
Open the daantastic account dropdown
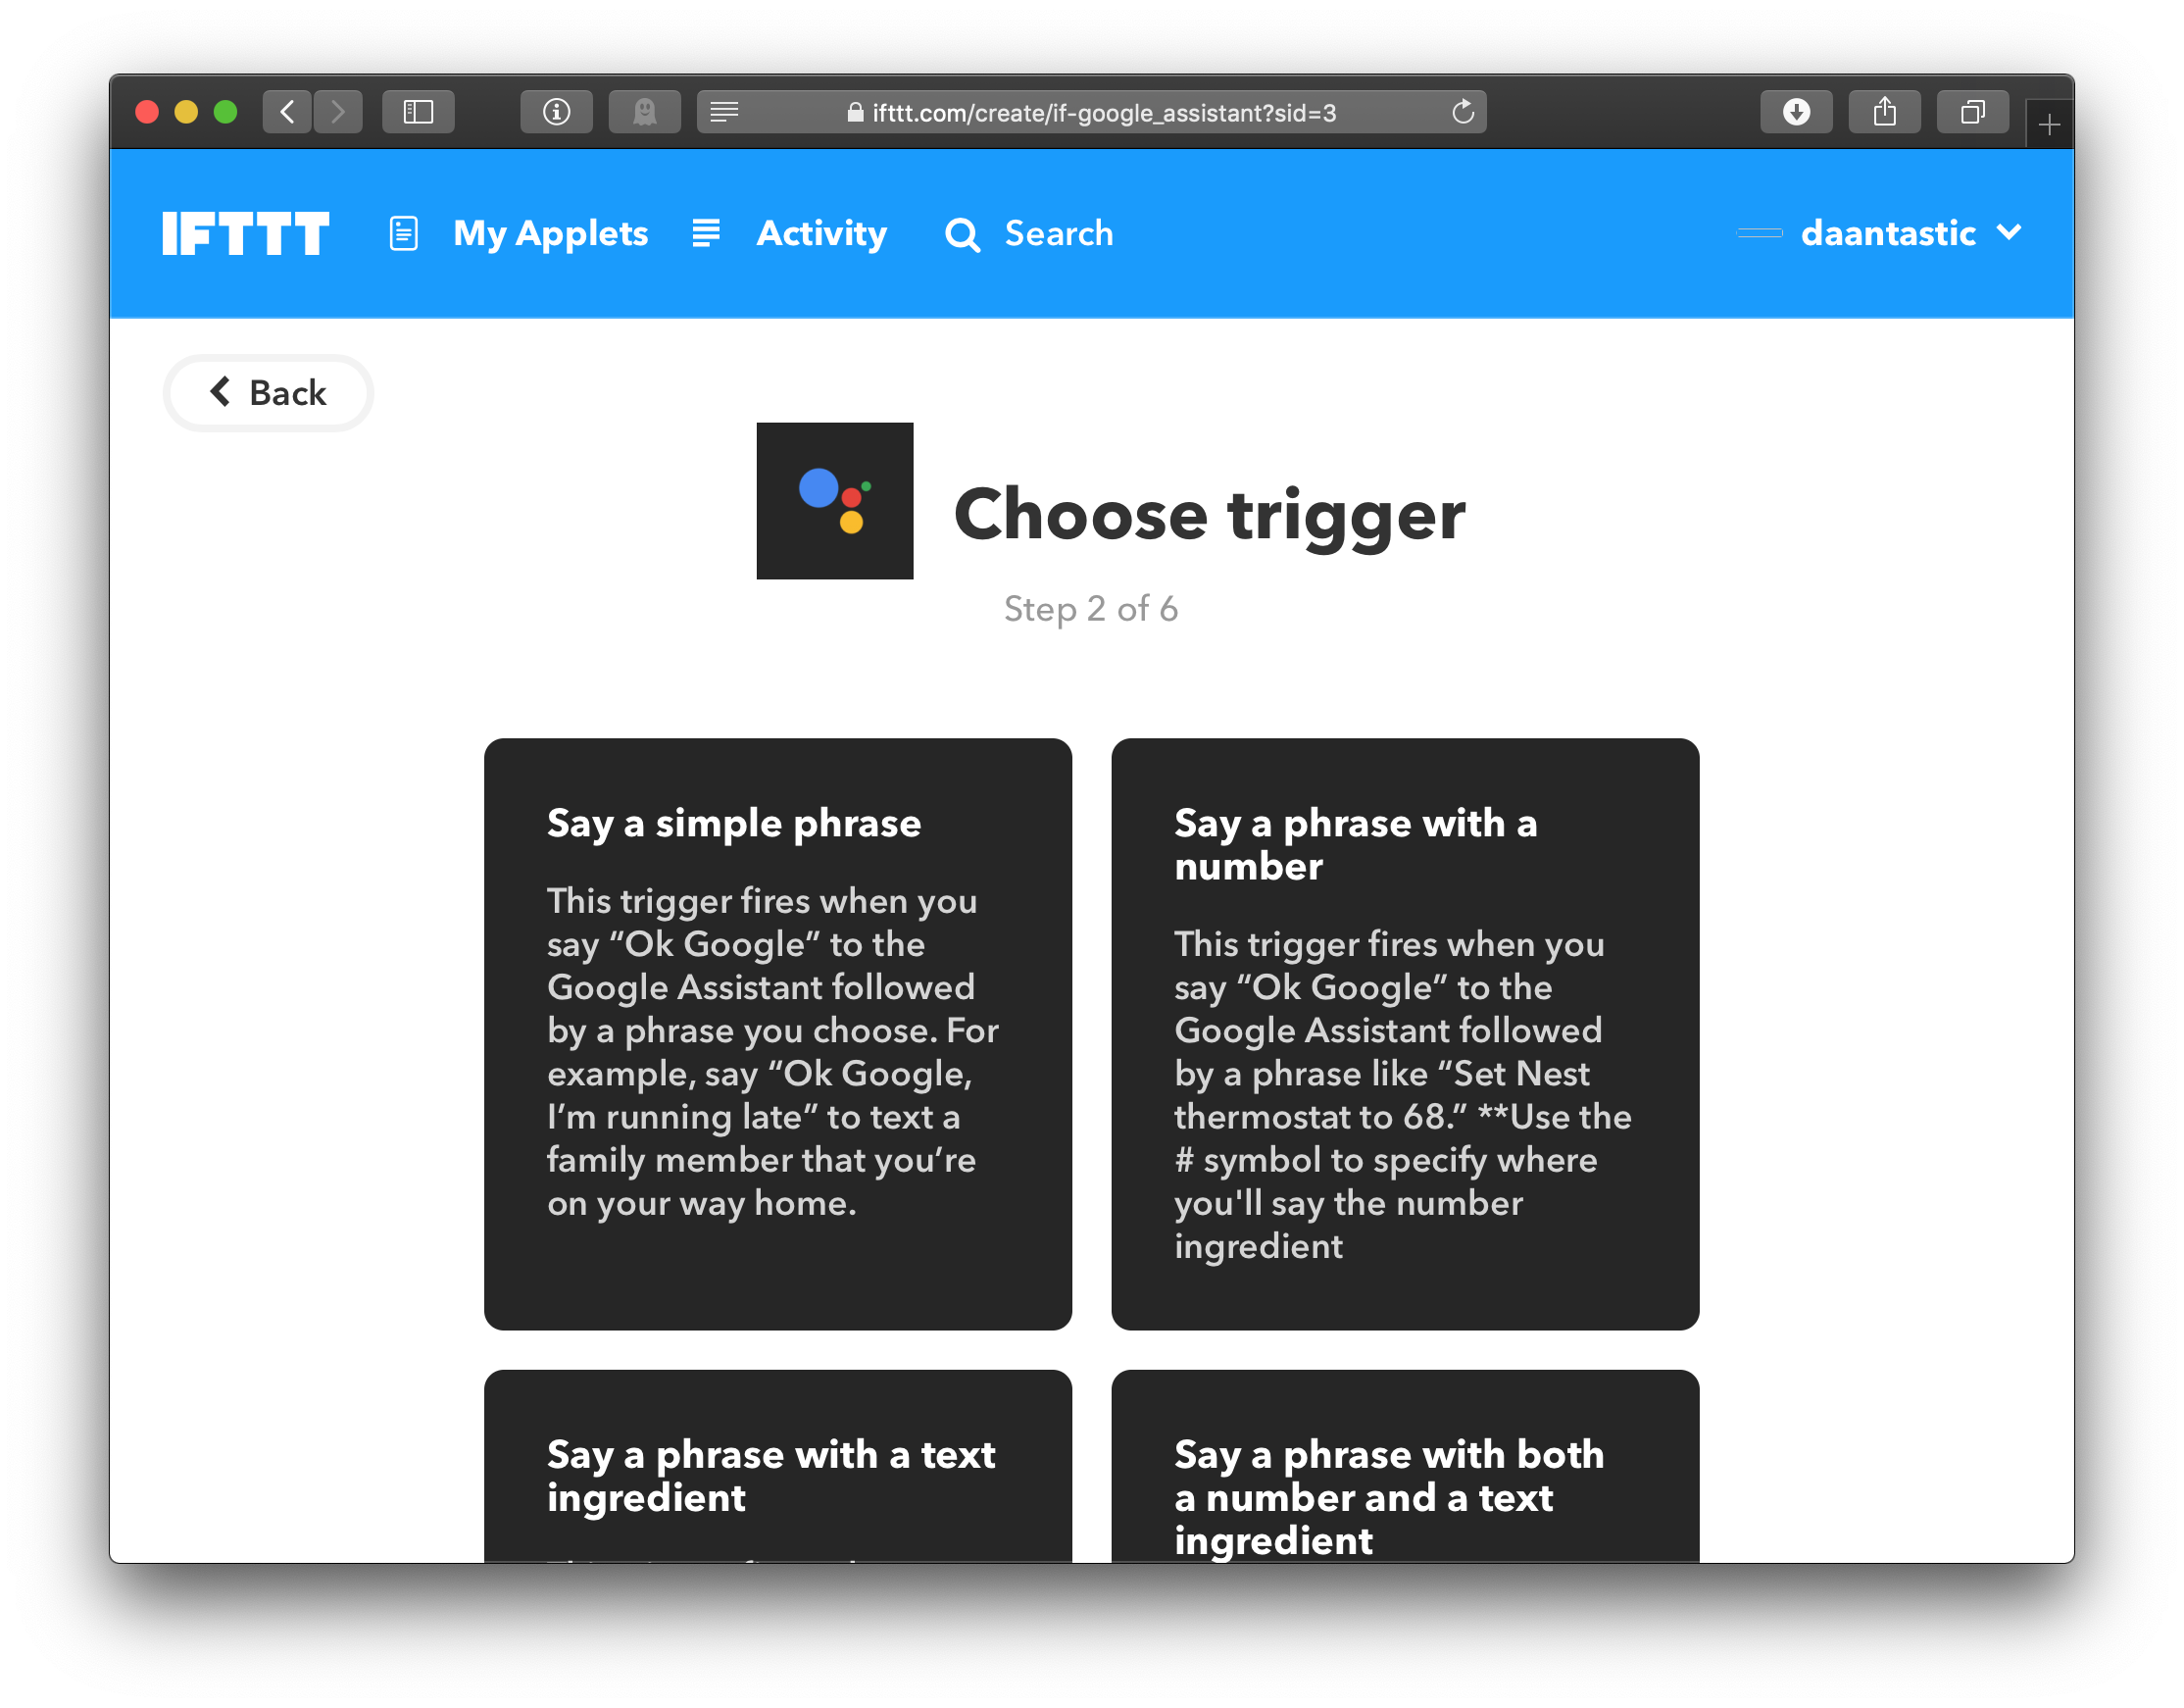[x=1906, y=232]
